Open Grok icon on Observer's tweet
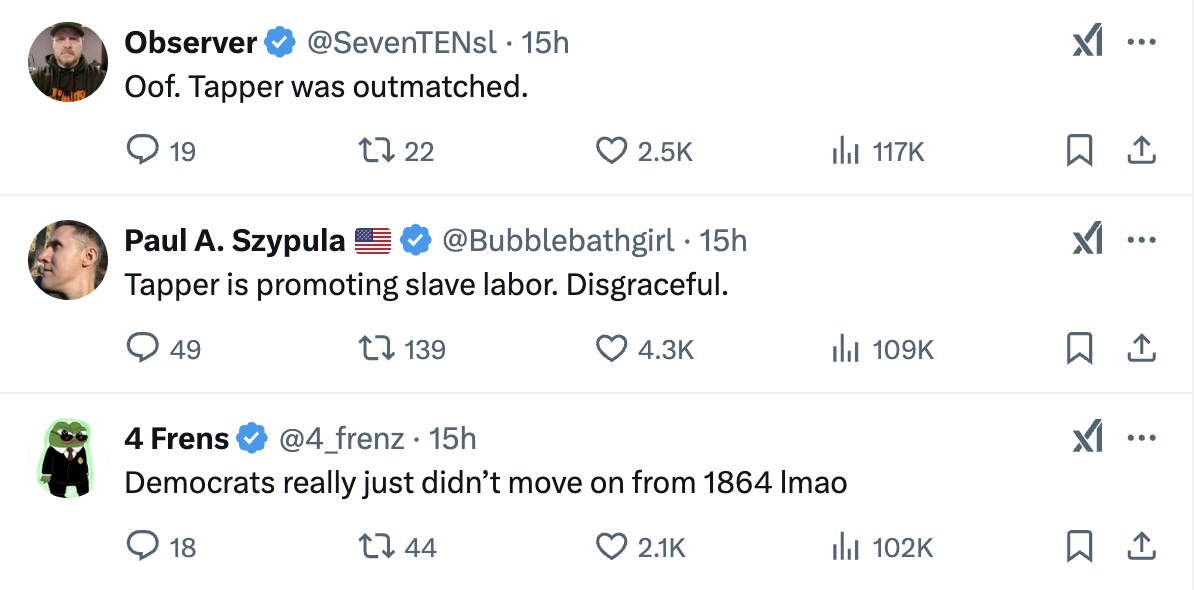Image resolution: width=1194 pixels, height=590 pixels. coord(1087,43)
